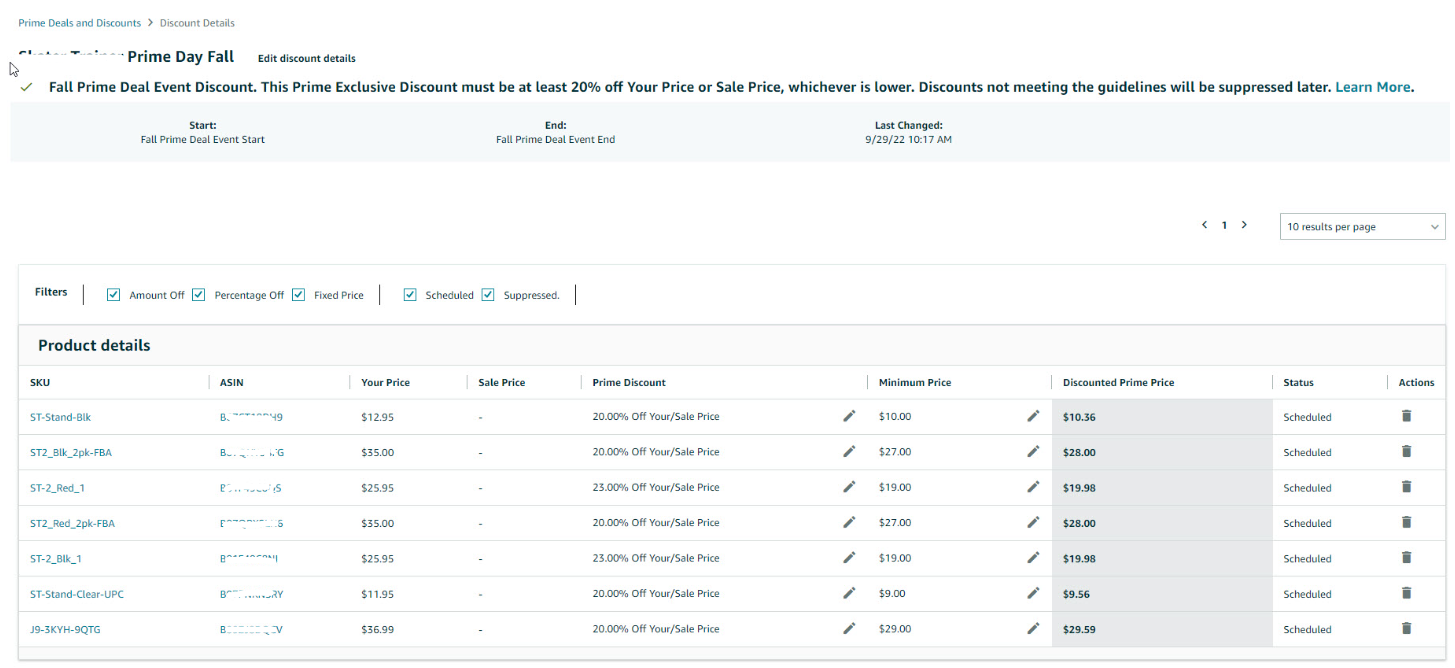Open the Learn More link
The image size is (1455, 668).
pyautogui.click(x=1372, y=87)
